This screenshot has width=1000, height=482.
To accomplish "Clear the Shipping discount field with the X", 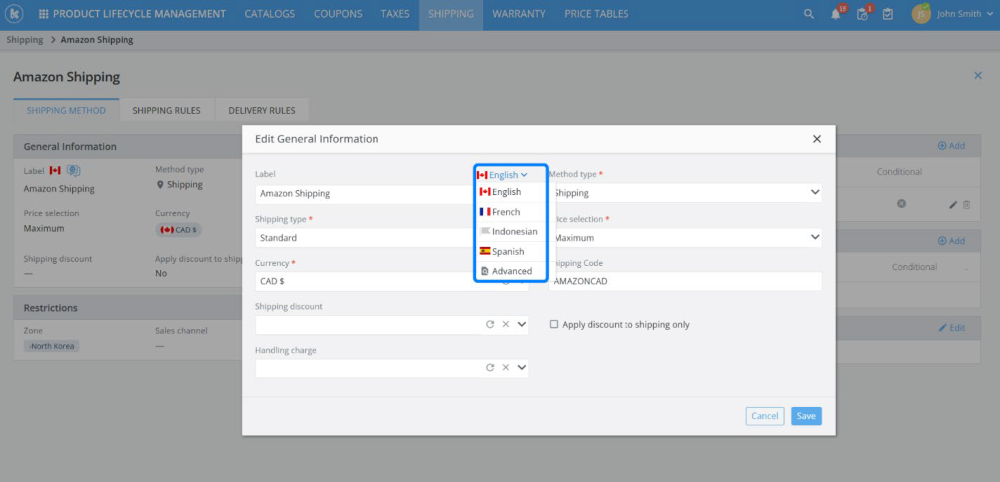I will 506,325.
